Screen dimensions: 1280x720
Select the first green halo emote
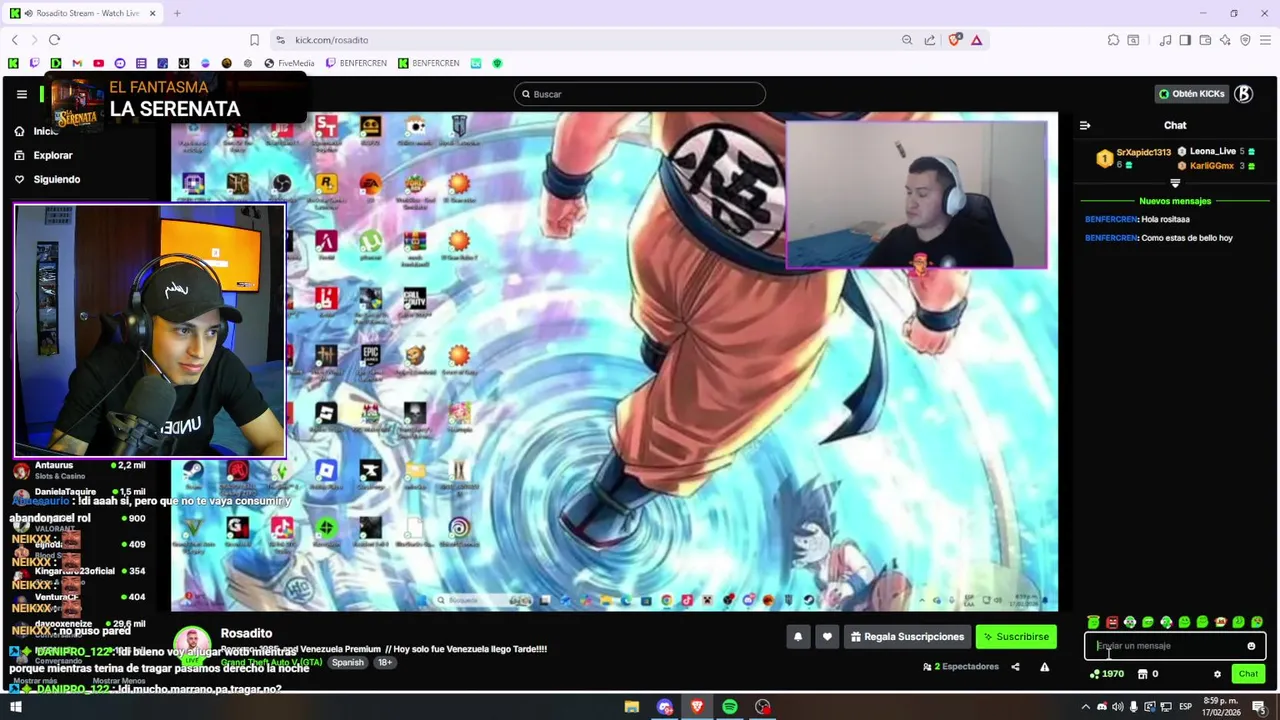coord(1093,622)
